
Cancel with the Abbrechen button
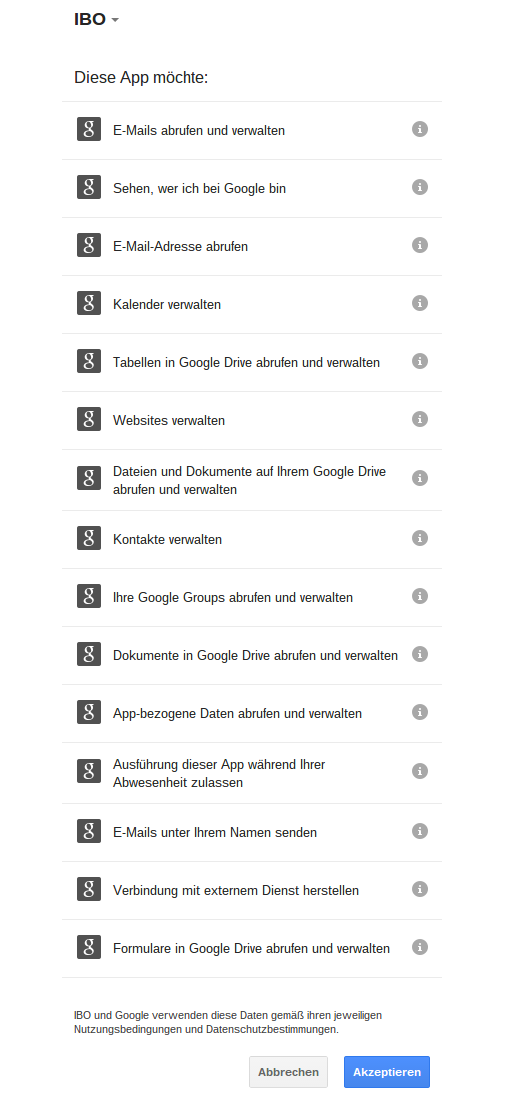pyautogui.click(x=288, y=1072)
